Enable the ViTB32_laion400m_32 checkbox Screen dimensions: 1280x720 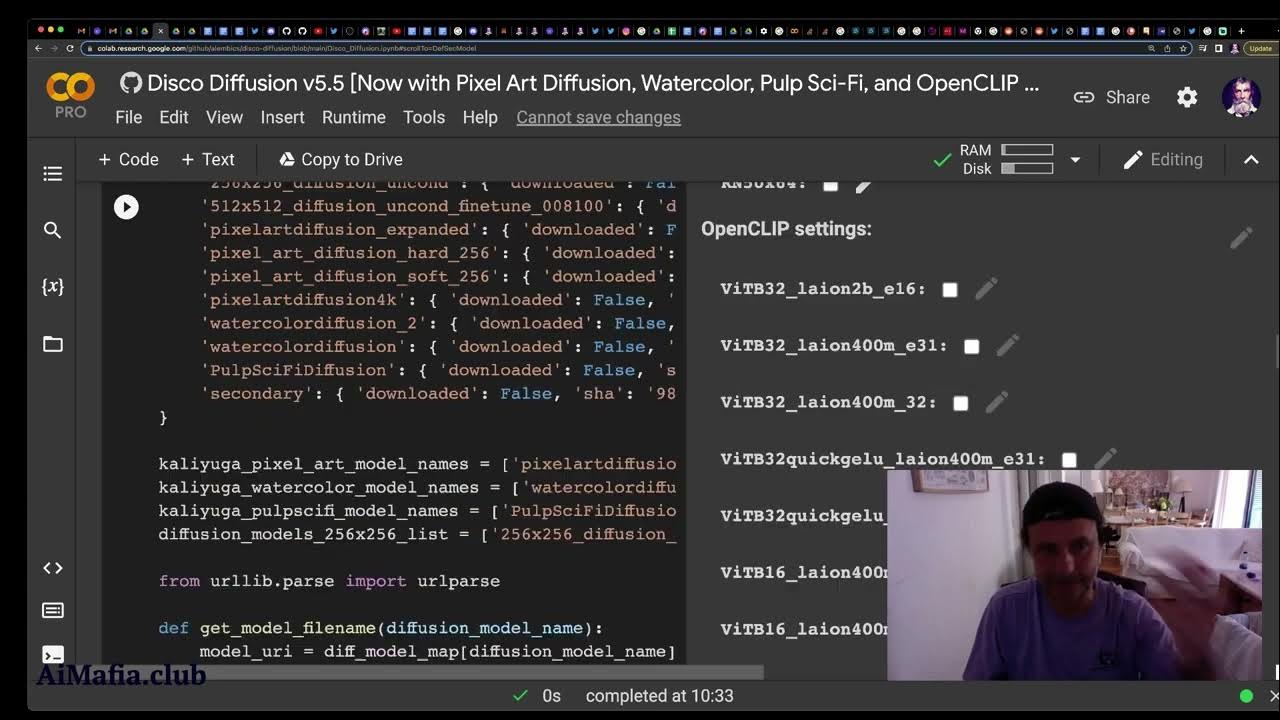[961, 403]
